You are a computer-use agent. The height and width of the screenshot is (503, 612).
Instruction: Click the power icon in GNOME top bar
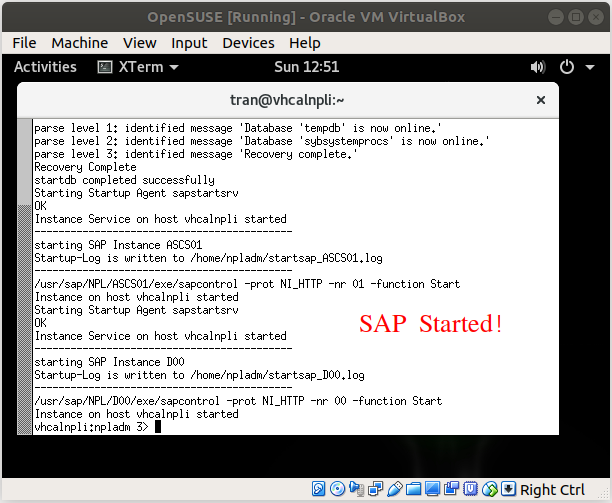coord(567,67)
